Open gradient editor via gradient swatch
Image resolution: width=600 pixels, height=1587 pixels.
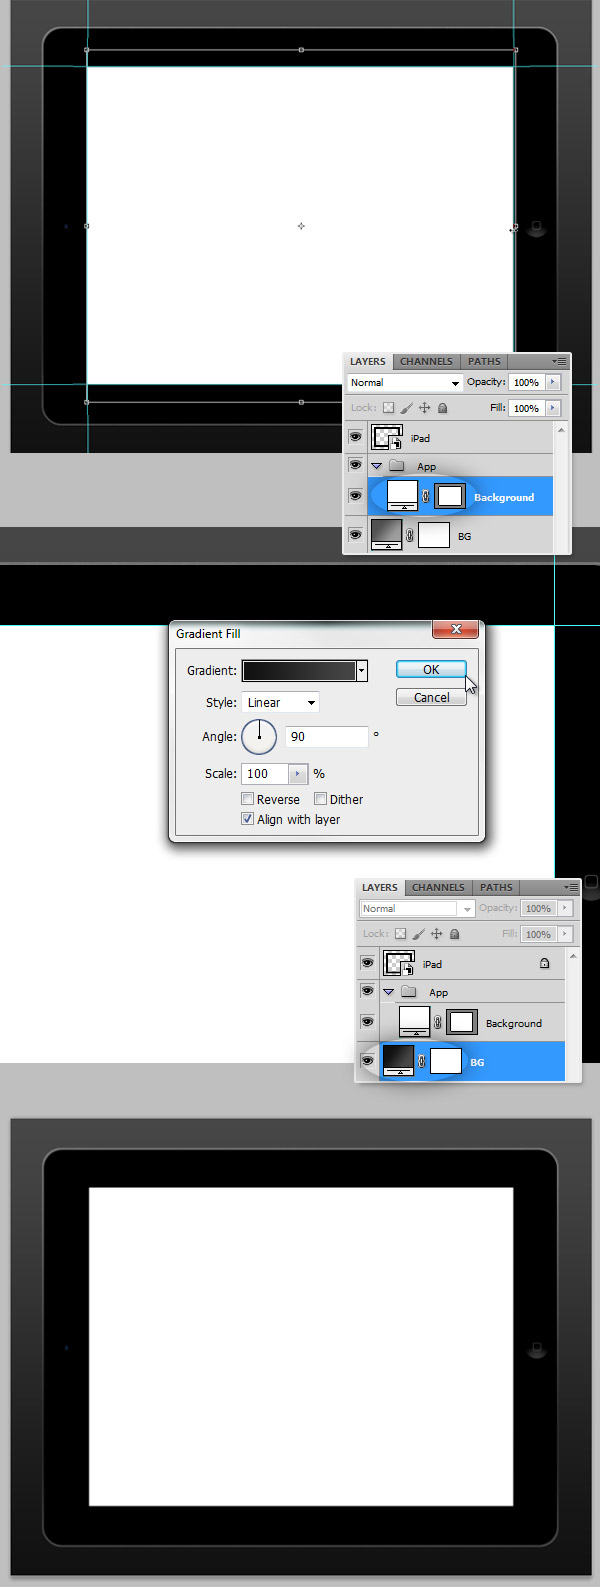click(299, 671)
